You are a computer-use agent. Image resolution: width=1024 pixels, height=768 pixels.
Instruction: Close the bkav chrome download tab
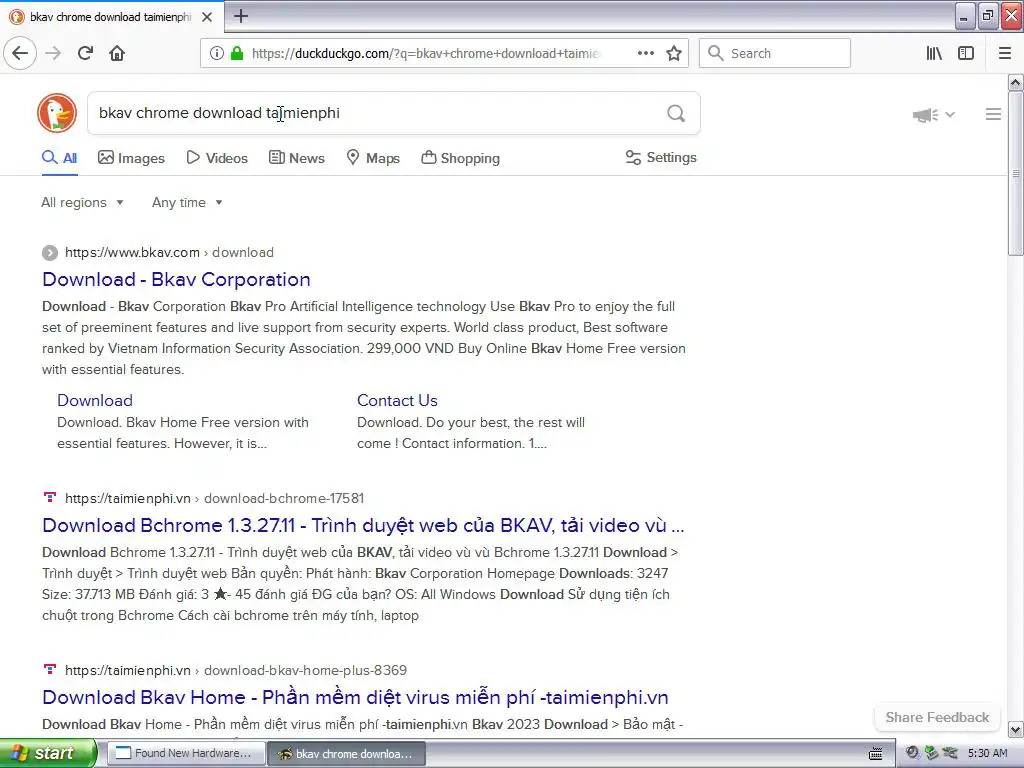[207, 17]
